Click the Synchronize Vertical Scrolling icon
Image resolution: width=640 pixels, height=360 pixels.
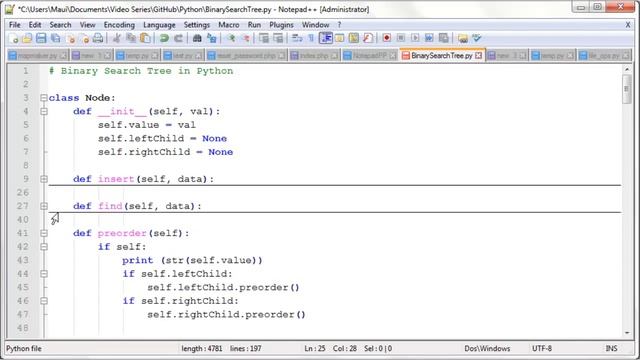(x=264, y=38)
